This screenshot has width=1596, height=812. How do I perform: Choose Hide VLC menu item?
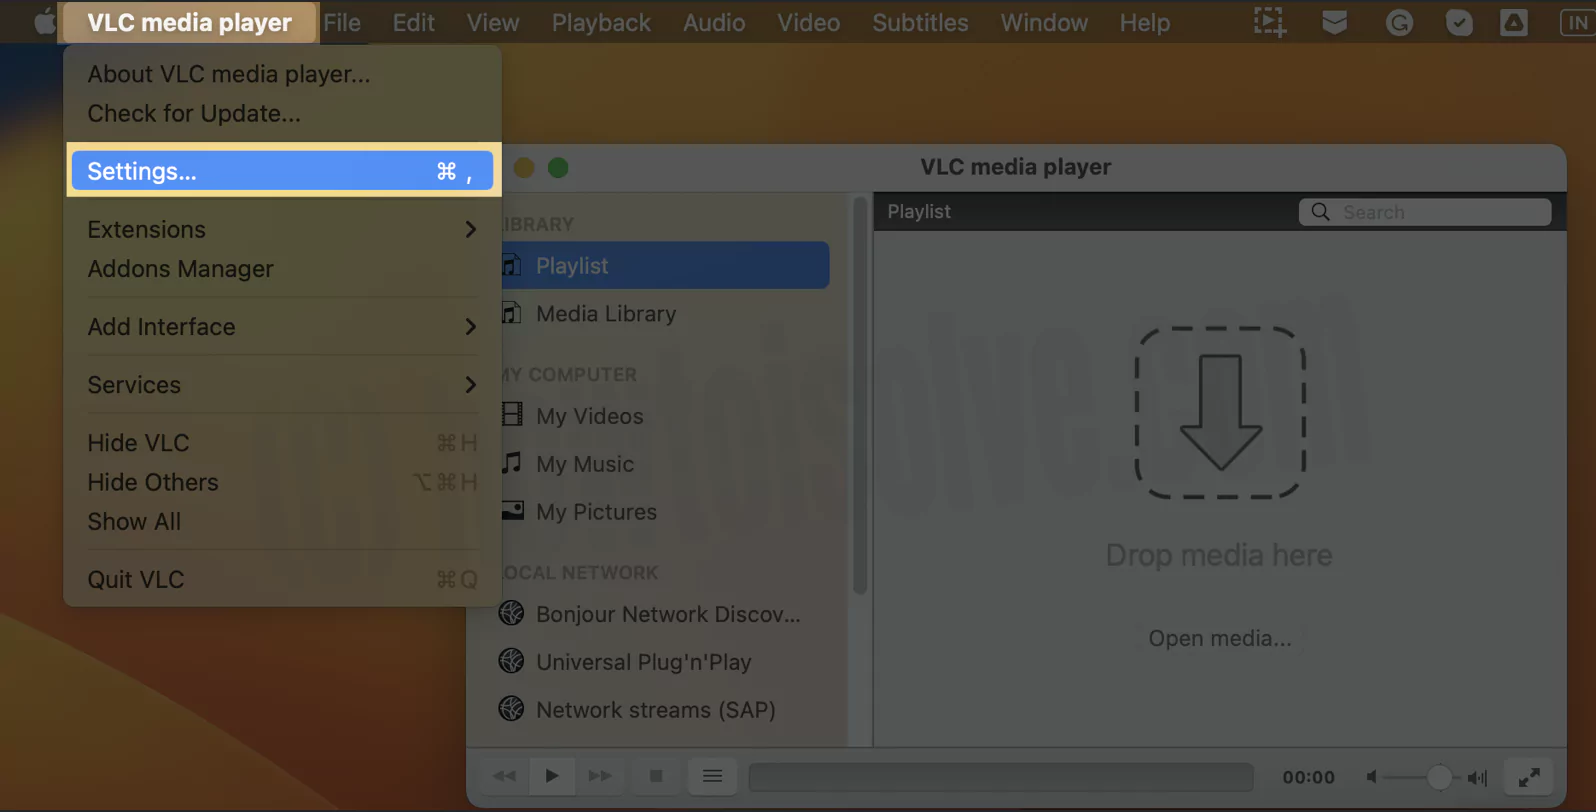pos(283,443)
